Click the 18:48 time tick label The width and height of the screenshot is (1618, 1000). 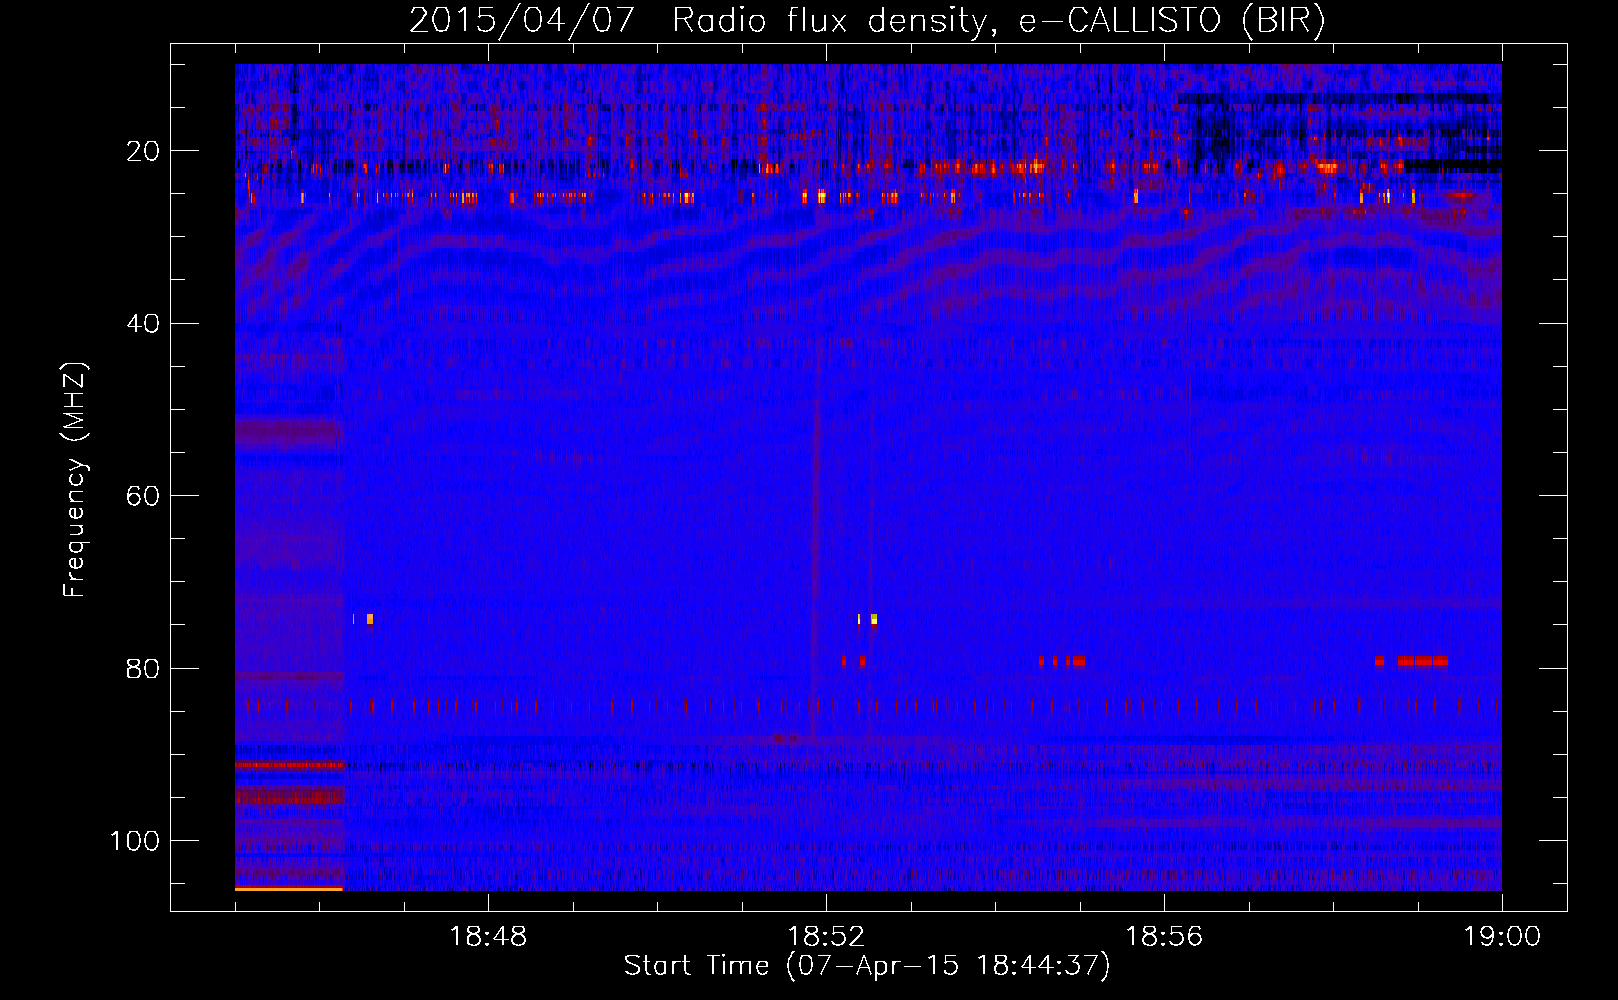[x=489, y=937]
